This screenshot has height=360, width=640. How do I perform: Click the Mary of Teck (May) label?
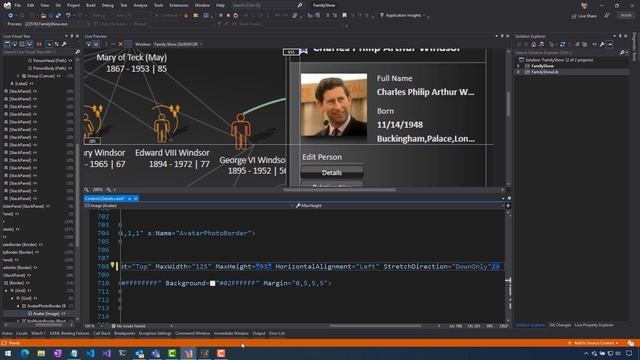131,58
